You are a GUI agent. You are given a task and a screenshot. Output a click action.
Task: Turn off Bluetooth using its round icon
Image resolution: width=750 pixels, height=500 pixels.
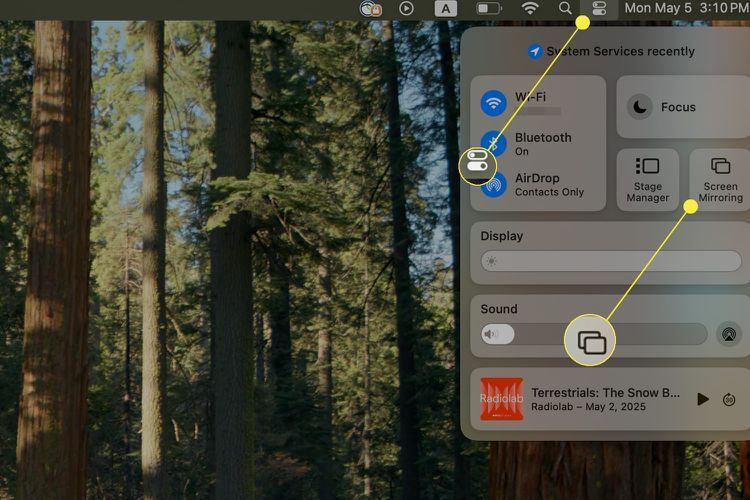pyautogui.click(x=494, y=143)
